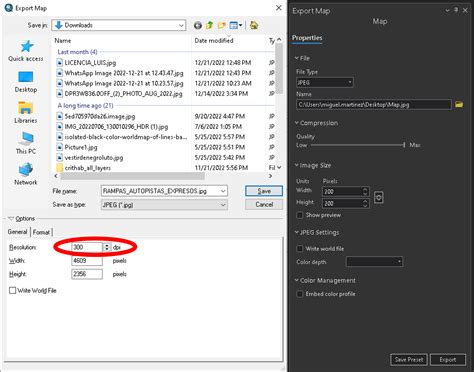474x372 pixels.
Task: Check Show preview in Export pane
Action: pos(300,215)
